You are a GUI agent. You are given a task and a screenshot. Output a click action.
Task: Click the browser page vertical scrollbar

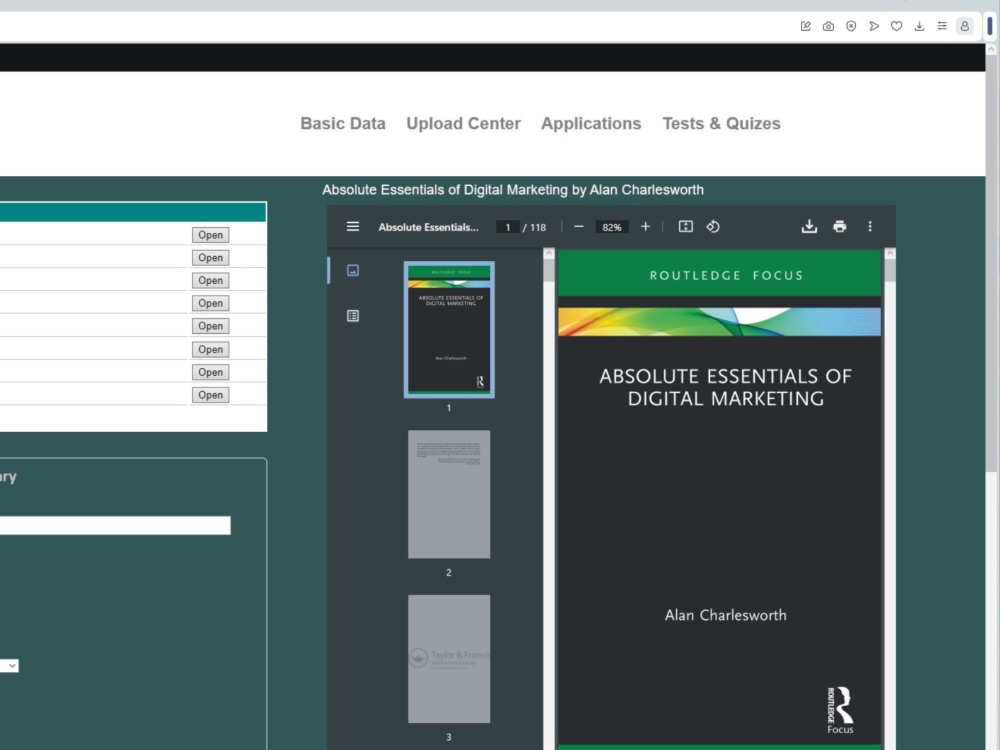tap(990, 261)
